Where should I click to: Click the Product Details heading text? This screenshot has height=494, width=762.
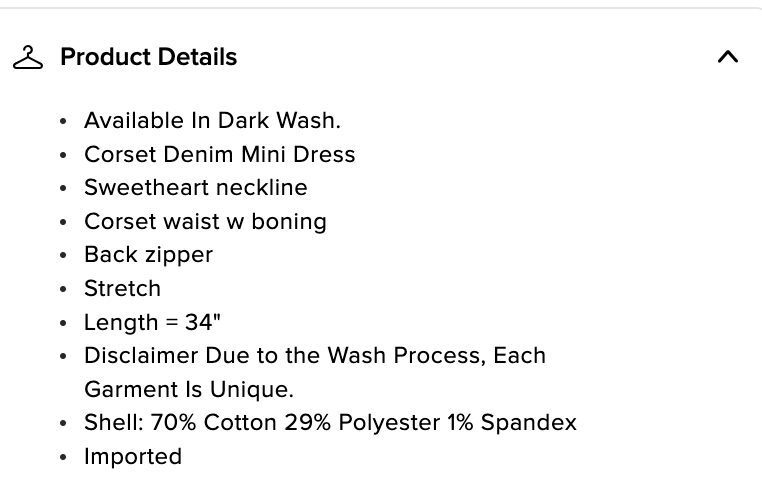(148, 57)
